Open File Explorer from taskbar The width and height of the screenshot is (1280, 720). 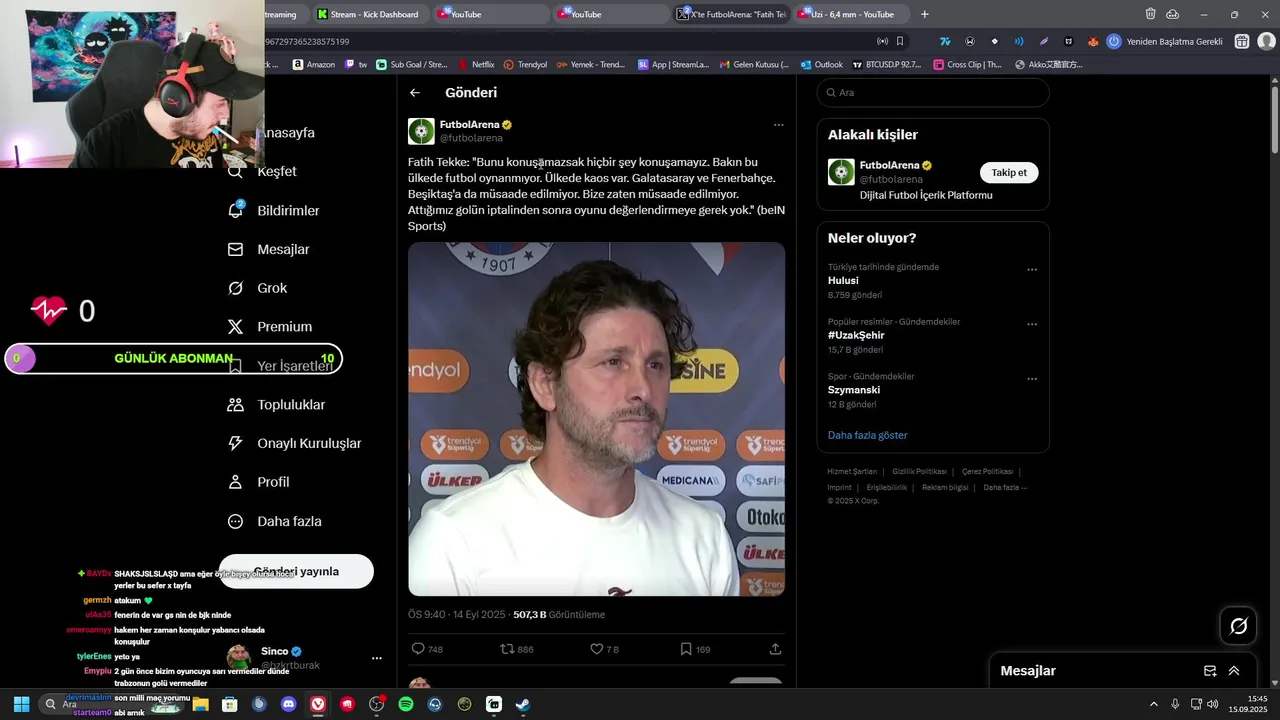[201, 704]
